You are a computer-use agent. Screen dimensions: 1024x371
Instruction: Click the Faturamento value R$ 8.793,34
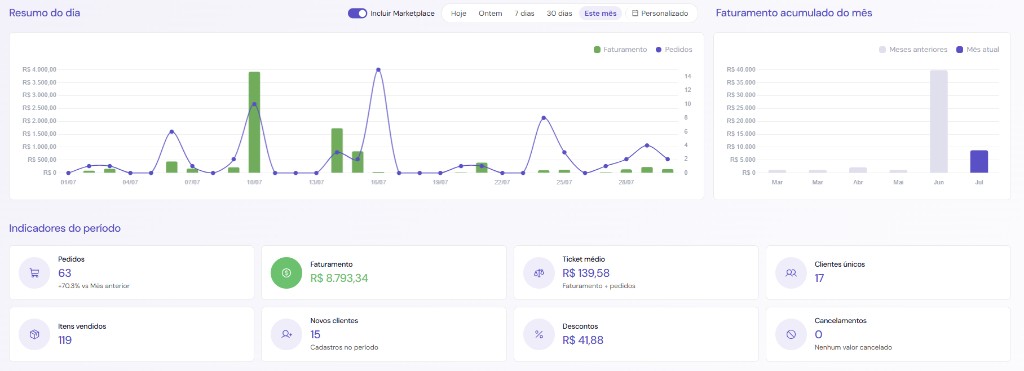click(339, 278)
